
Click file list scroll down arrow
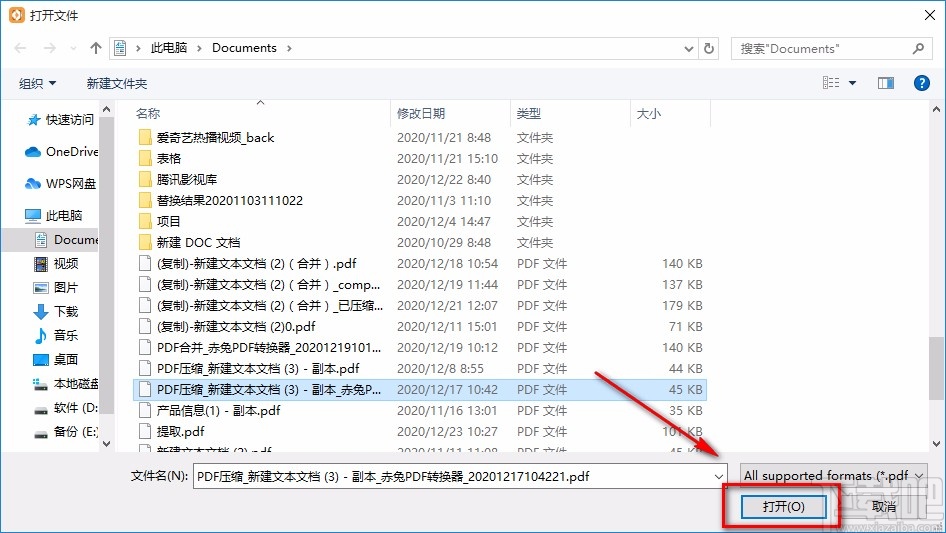tap(936, 444)
